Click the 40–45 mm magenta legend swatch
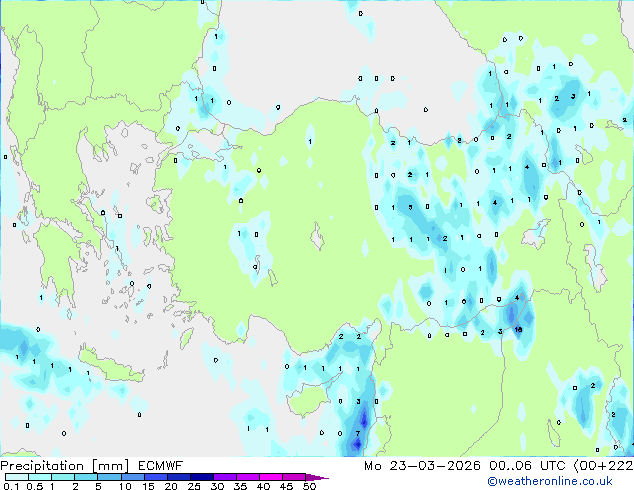Viewport: 634px width, 490px height. [271, 477]
